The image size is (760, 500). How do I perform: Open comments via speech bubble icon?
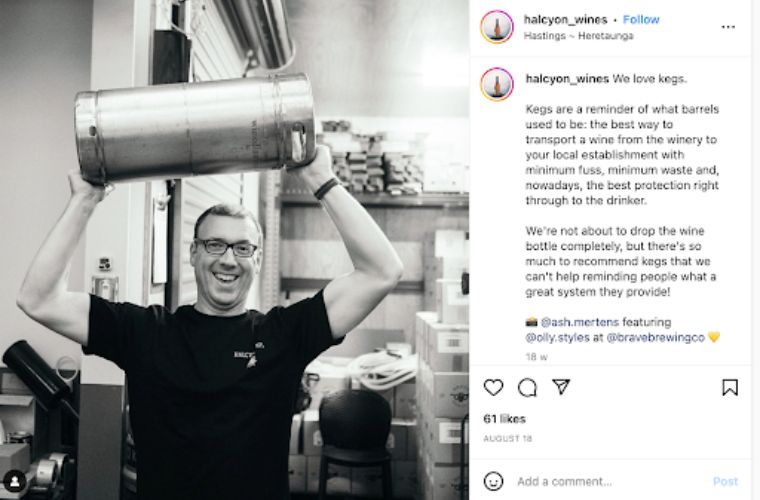point(527,387)
